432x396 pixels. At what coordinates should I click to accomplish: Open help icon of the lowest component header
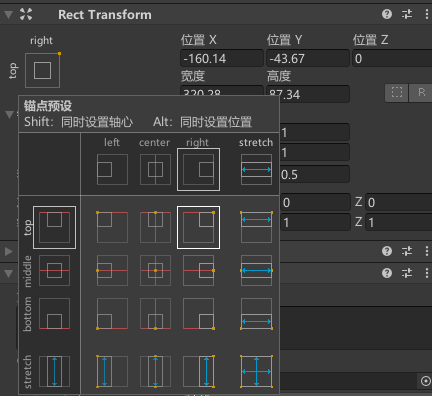pyautogui.click(x=387, y=273)
